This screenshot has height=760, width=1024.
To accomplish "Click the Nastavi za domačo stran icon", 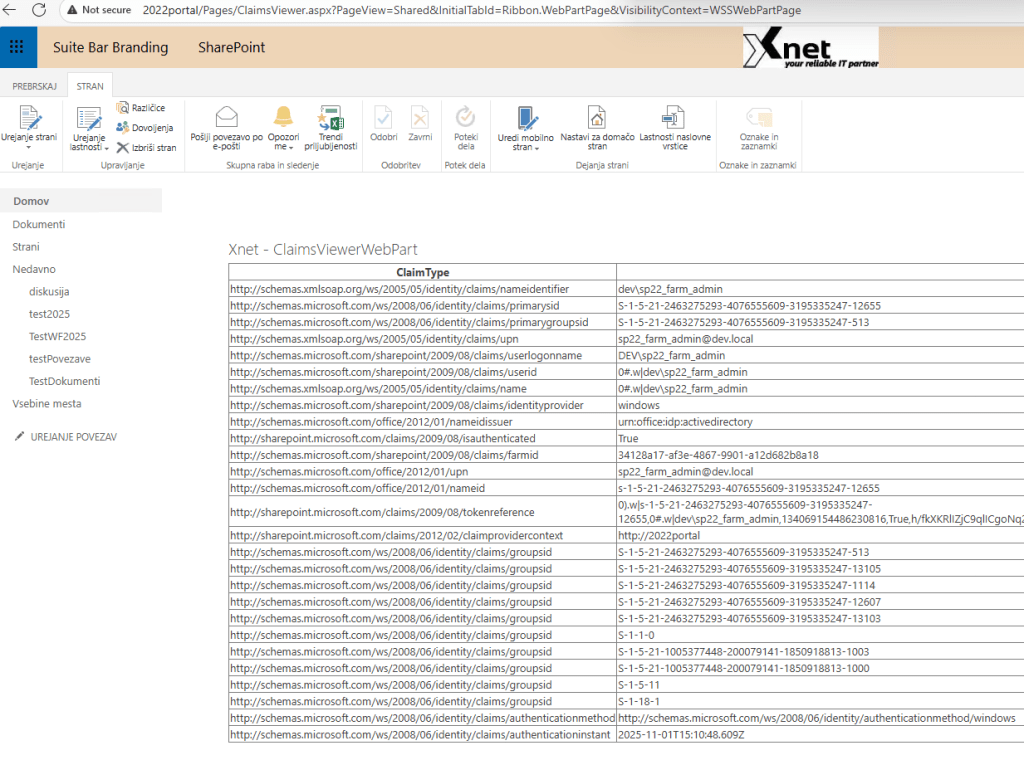I will (596, 118).
